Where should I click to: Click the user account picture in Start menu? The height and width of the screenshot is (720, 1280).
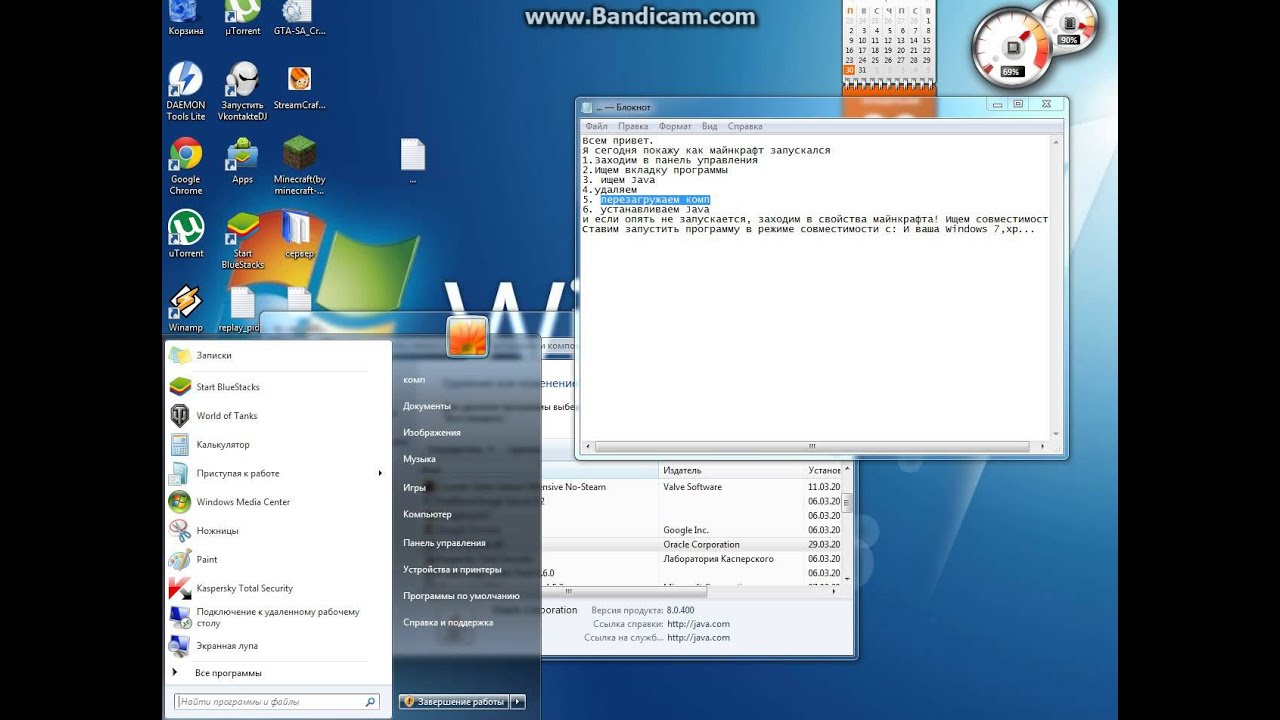(467, 337)
